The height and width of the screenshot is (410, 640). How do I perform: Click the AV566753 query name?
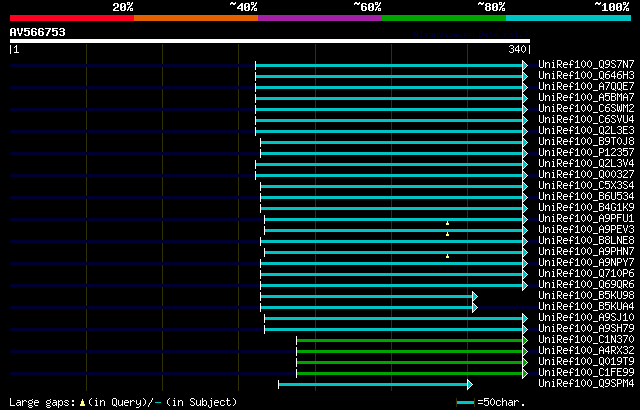tap(38, 32)
